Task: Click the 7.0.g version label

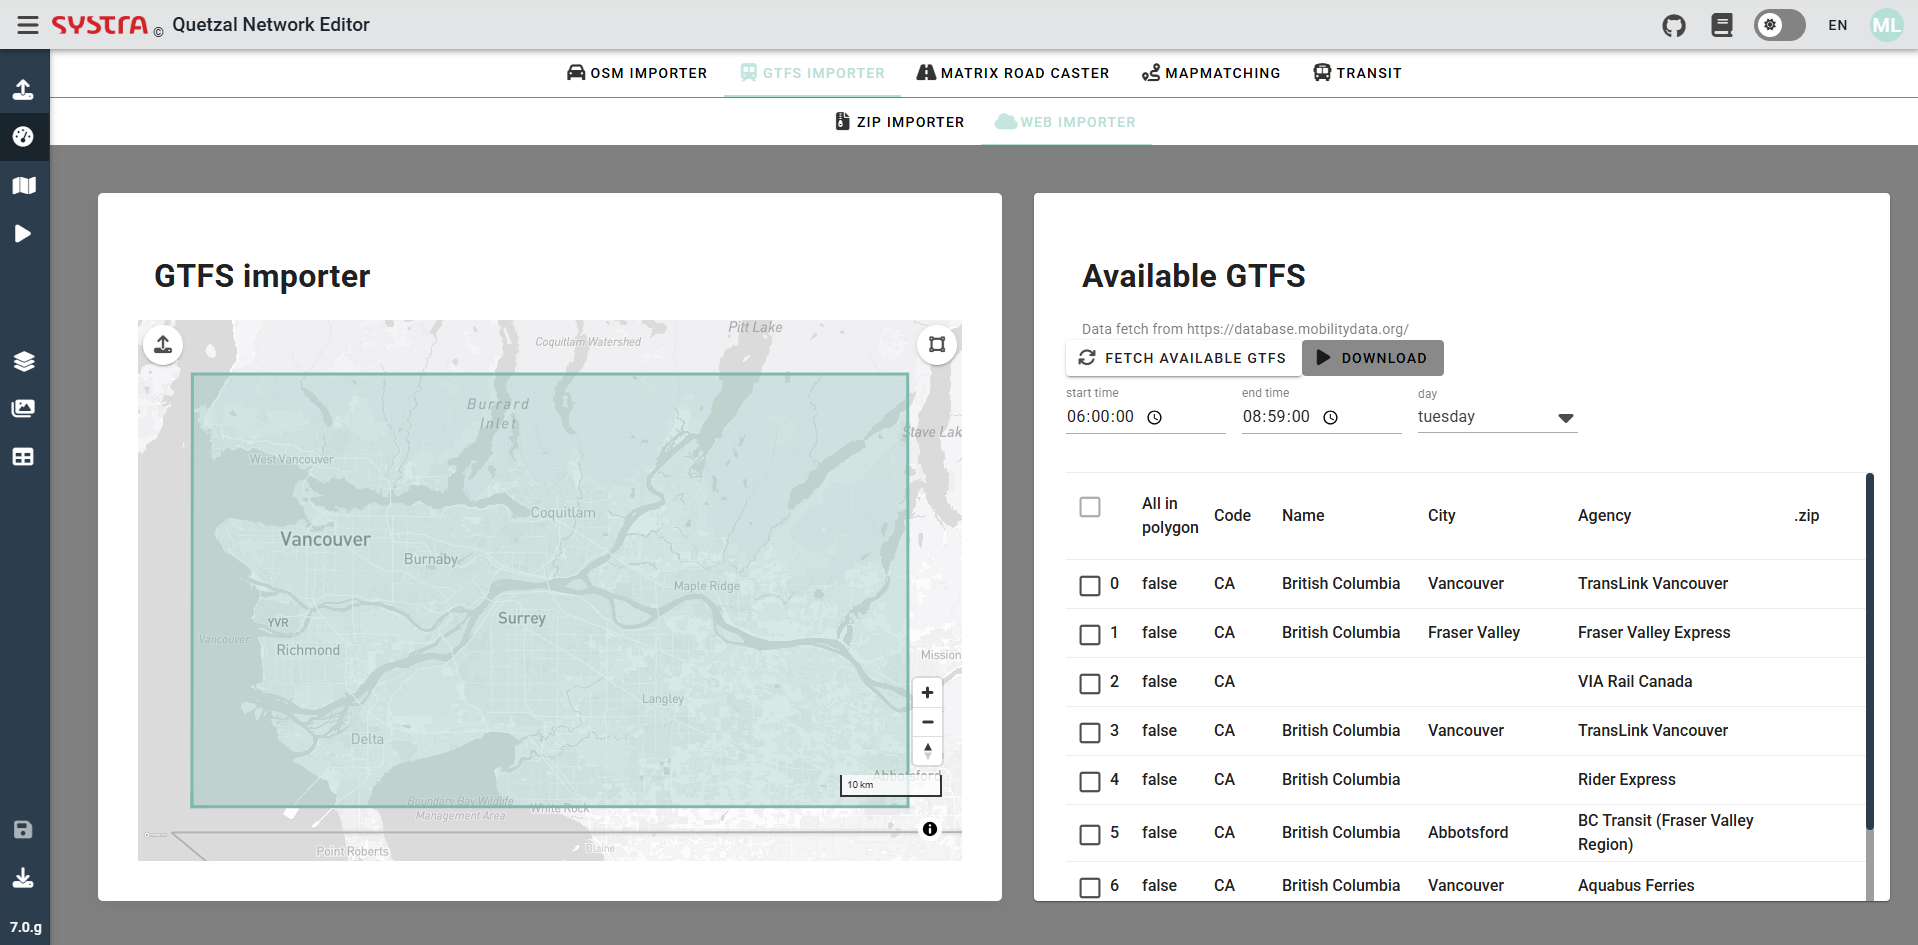Action: click(26, 927)
